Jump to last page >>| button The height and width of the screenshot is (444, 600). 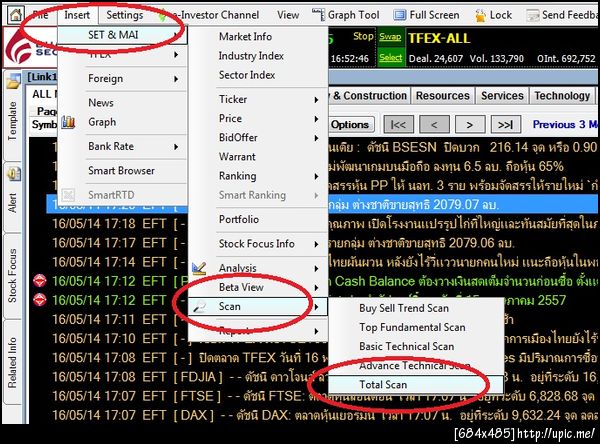coord(505,124)
